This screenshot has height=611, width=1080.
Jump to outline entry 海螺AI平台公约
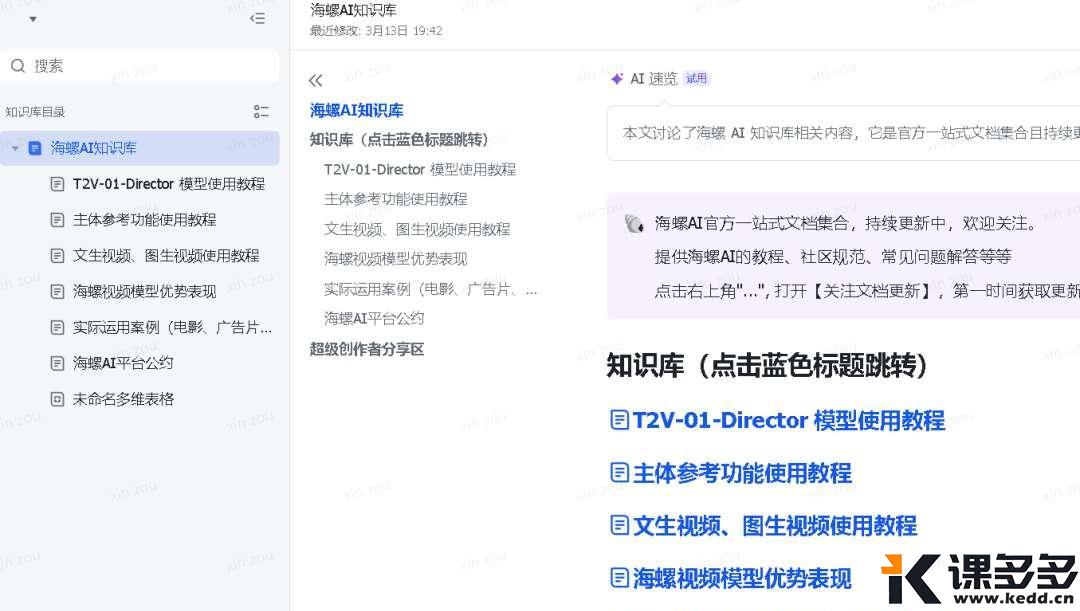click(374, 318)
